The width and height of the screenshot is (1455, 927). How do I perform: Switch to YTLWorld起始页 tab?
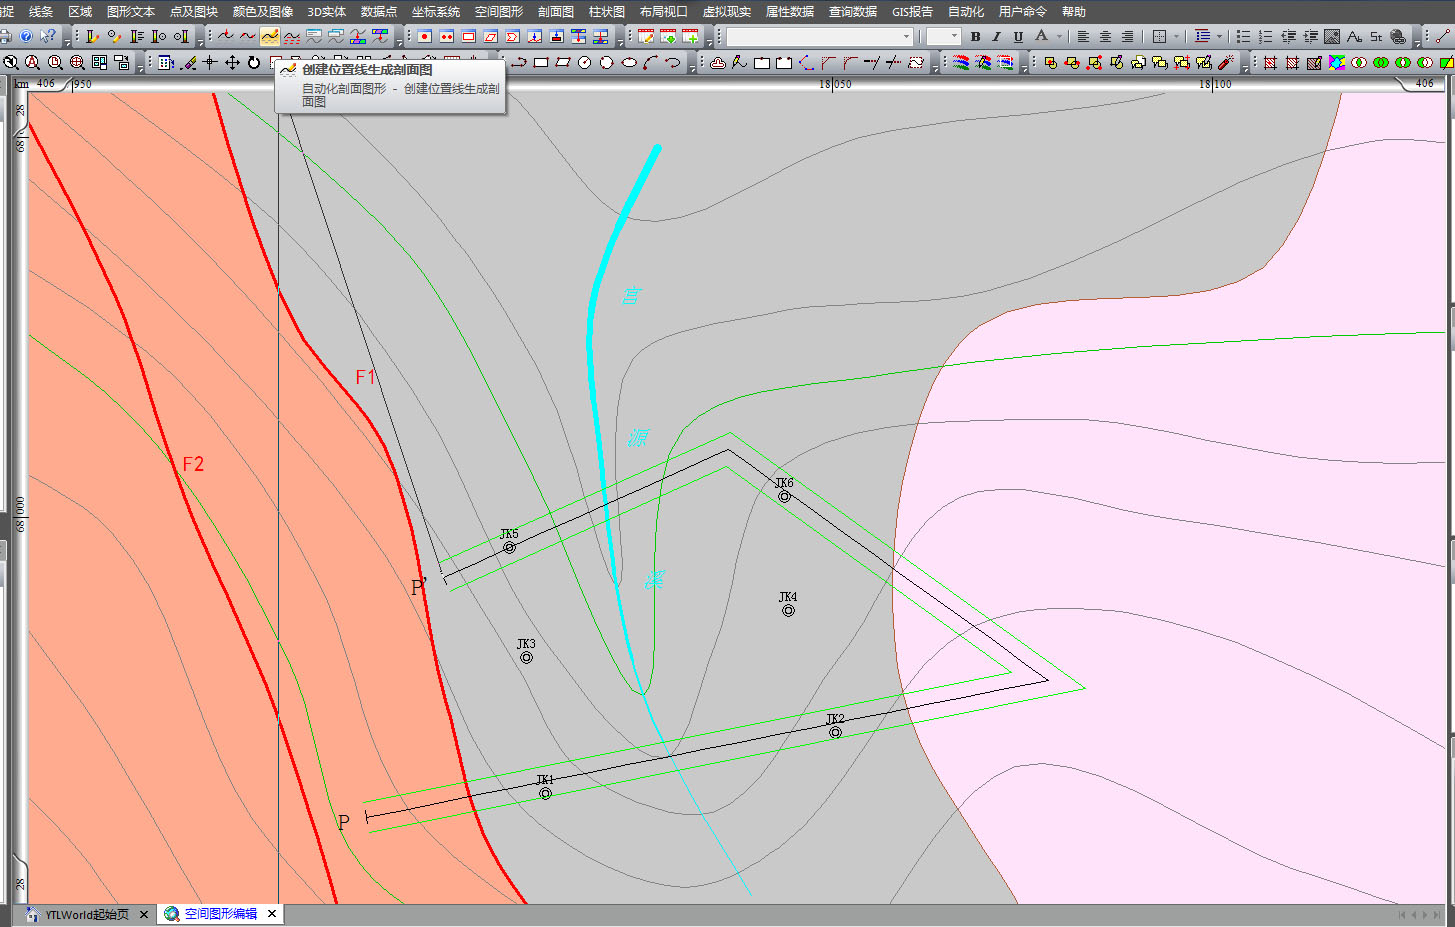click(x=86, y=914)
